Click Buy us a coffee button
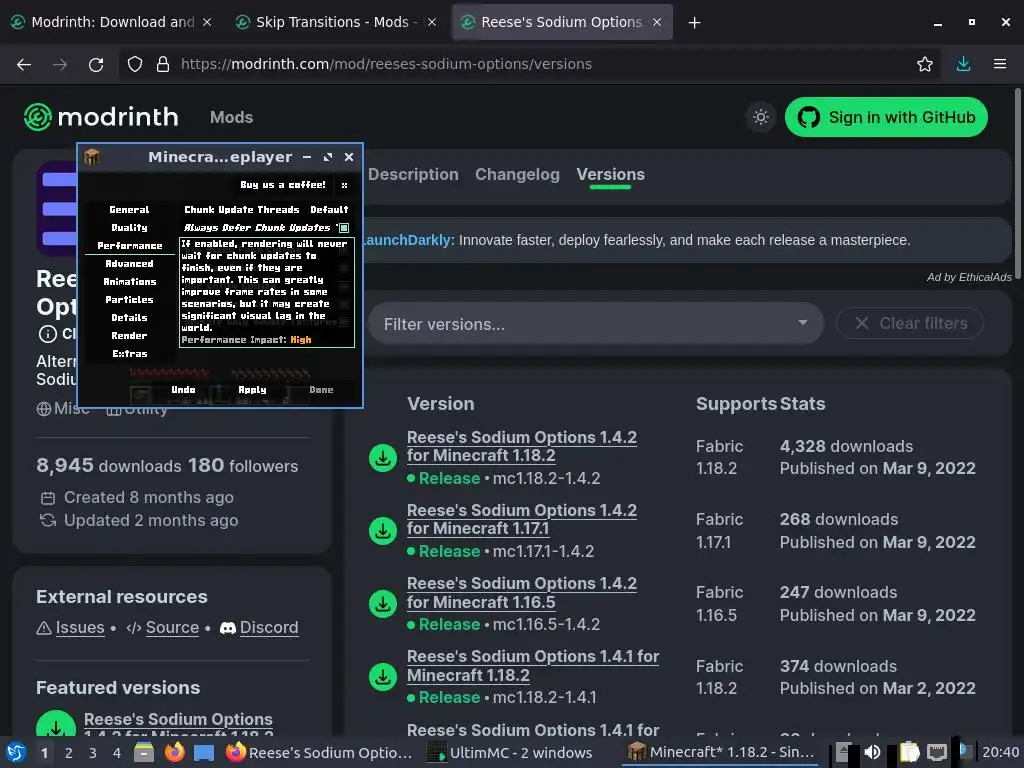 point(283,185)
